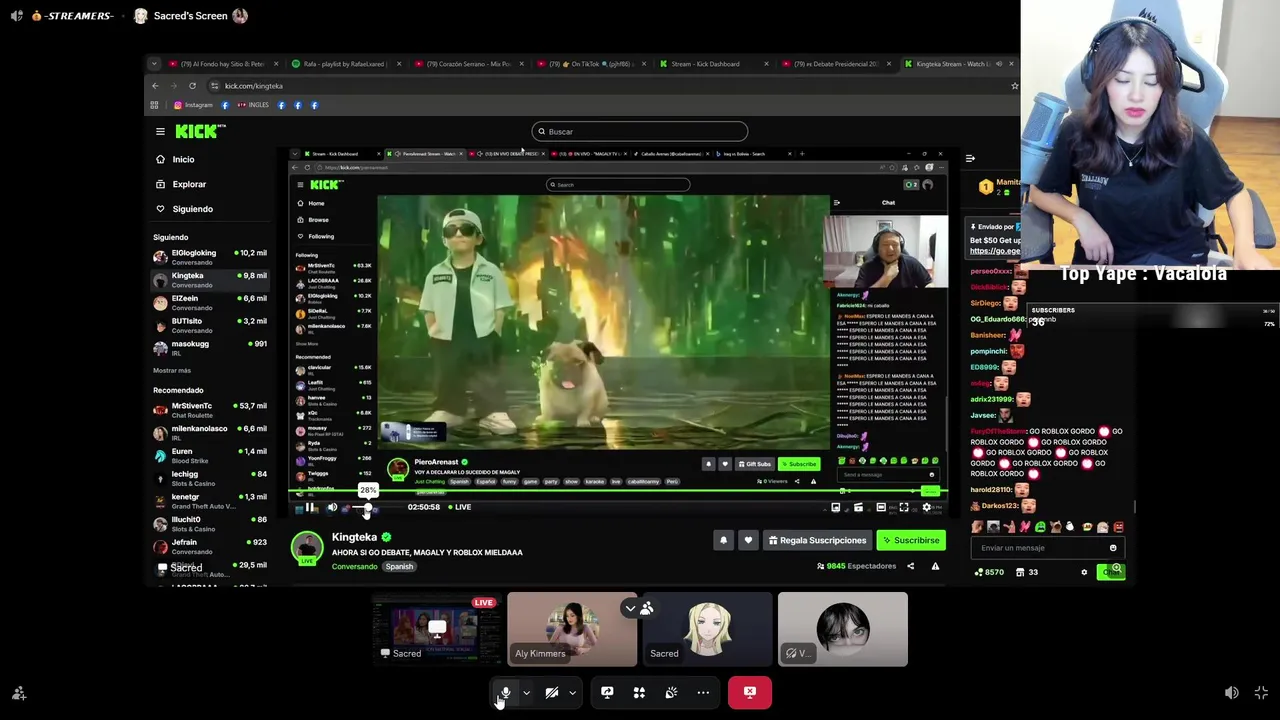Go to Inicio in Kick sidebar
This screenshot has width=1280, height=720.
(183, 159)
